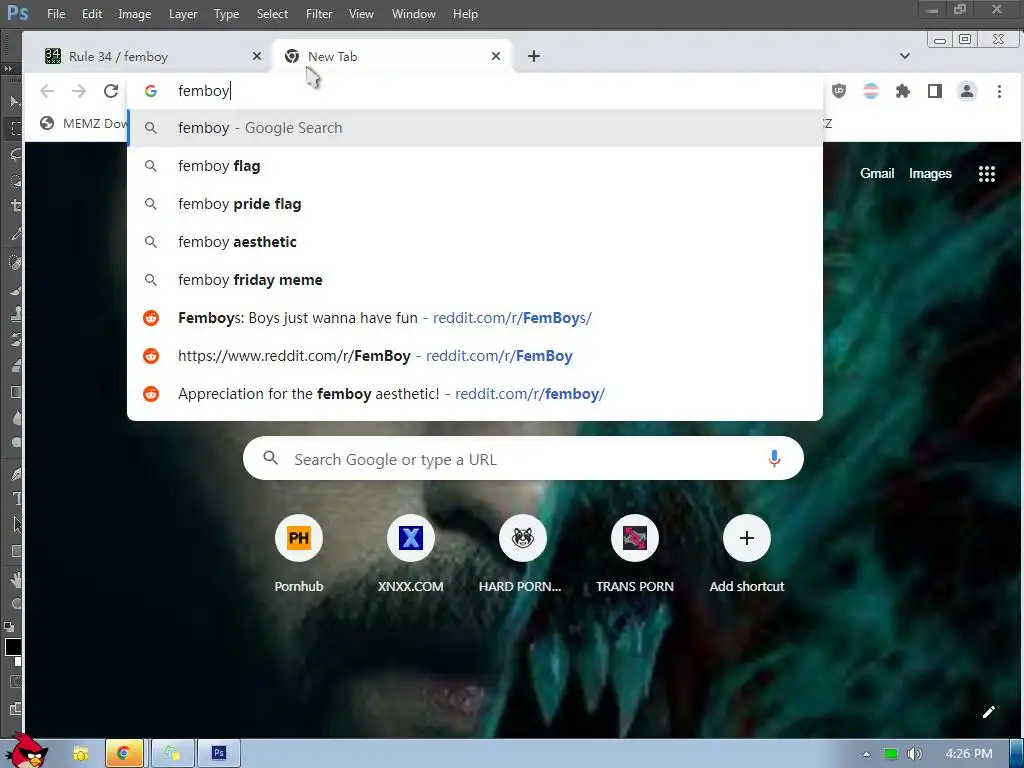
Task: Open the Images link
Action: tap(930, 174)
